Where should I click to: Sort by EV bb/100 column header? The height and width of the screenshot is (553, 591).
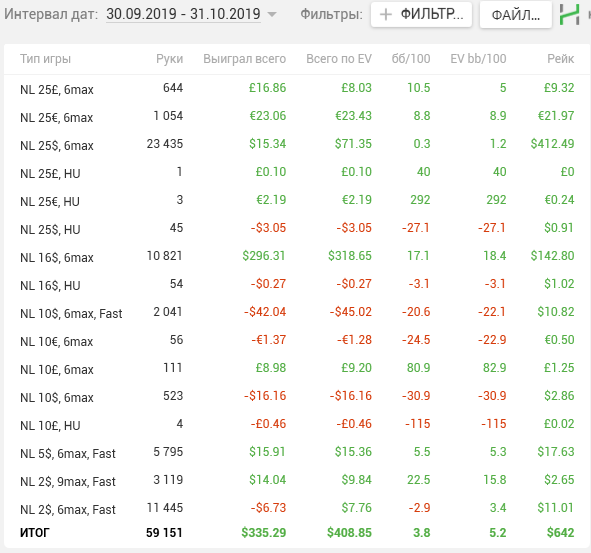click(478, 59)
